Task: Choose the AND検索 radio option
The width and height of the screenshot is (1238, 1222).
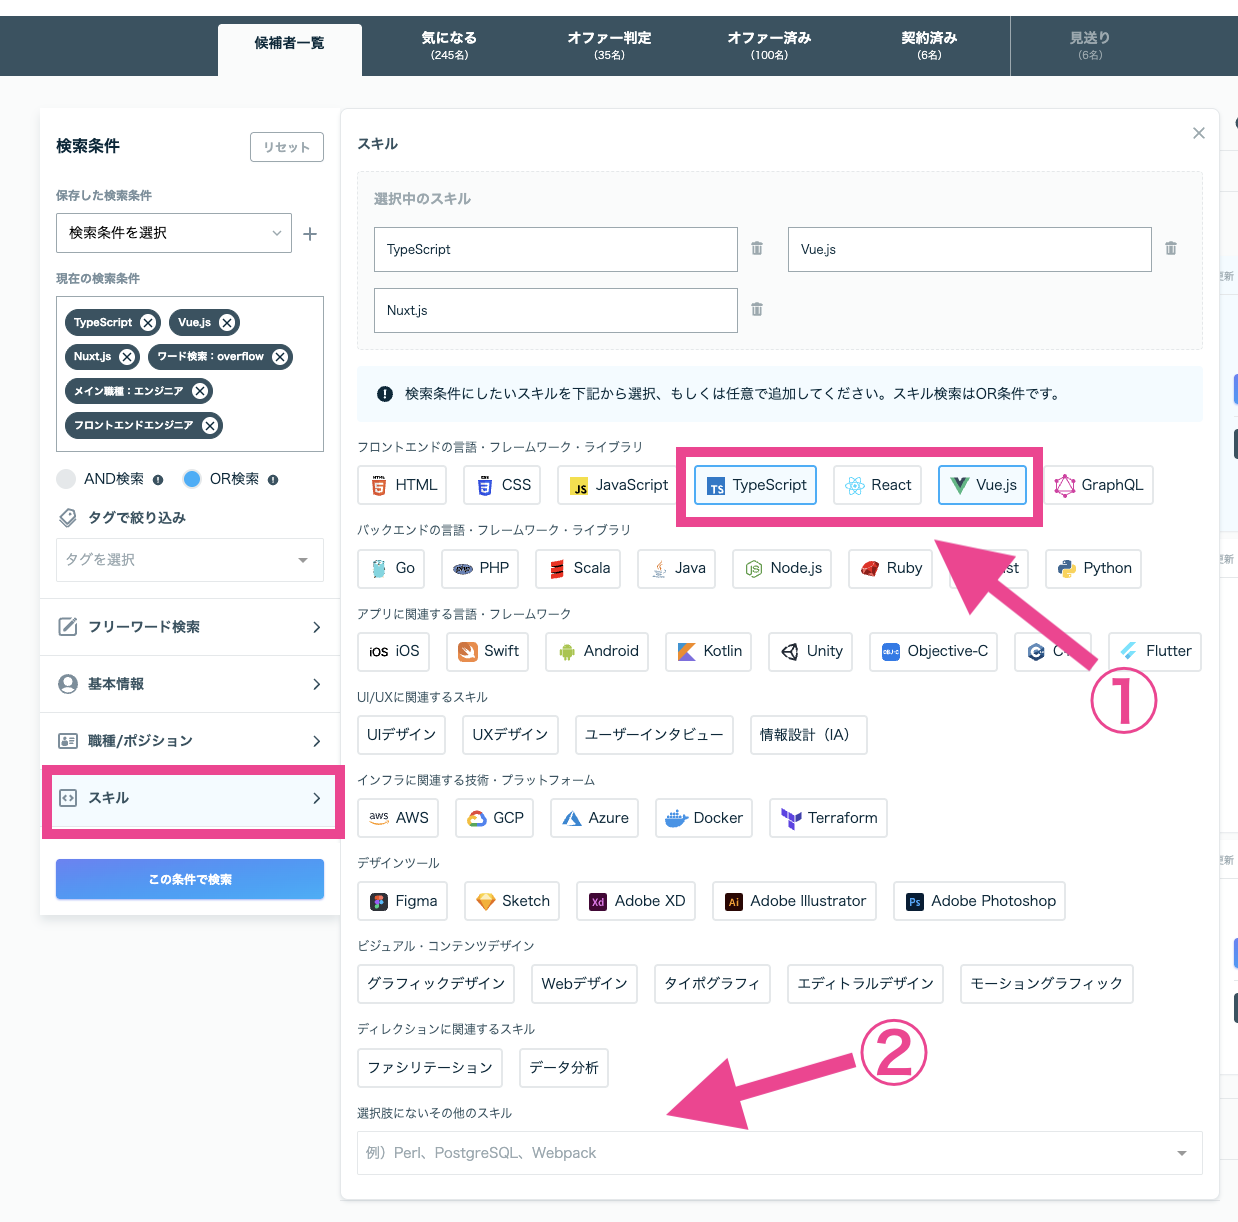Action: point(66,479)
